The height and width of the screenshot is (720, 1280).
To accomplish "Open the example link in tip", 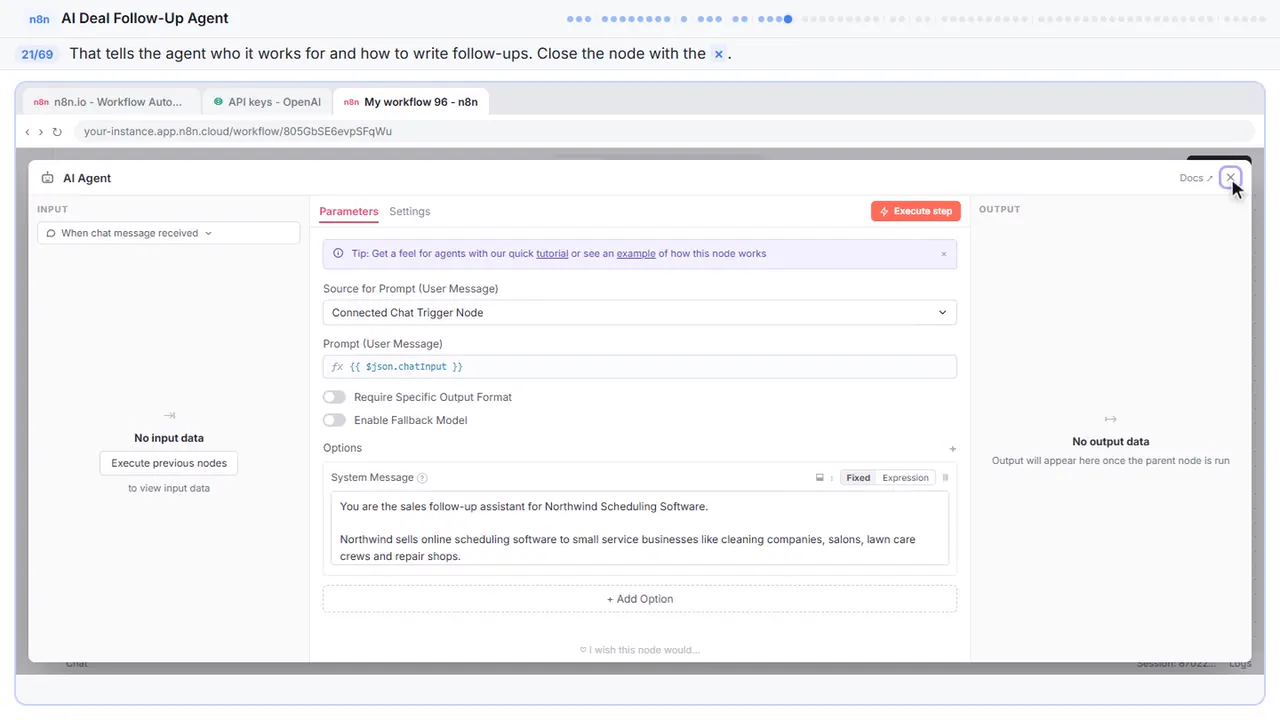I will pos(636,254).
